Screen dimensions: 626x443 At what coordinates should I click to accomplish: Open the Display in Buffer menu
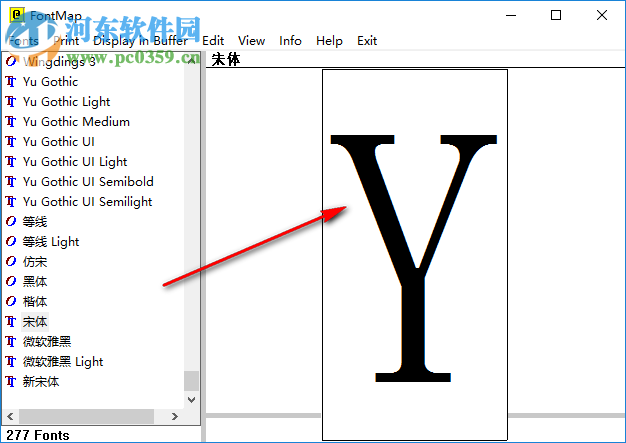point(140,41)
